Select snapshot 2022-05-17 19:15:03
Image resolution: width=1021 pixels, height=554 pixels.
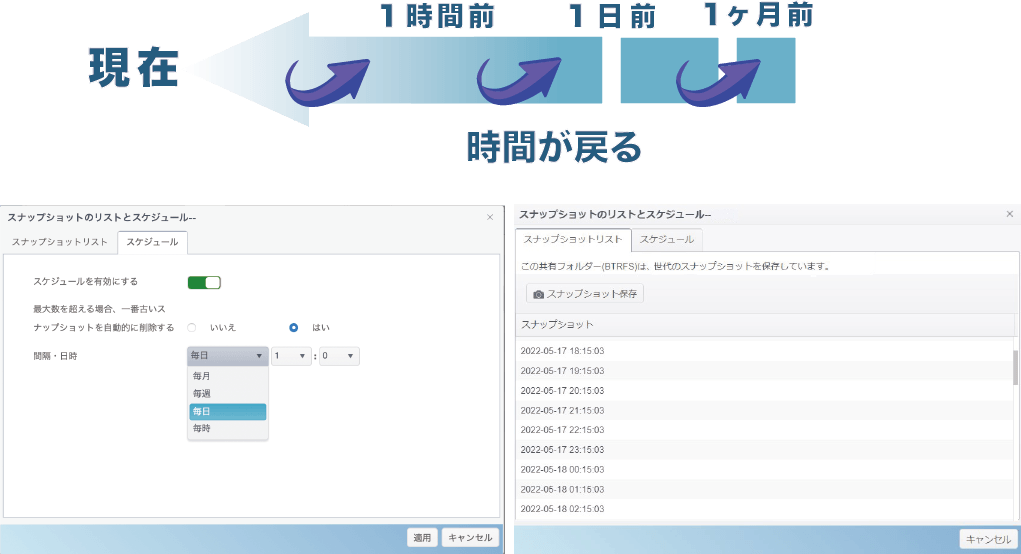tap(764, 371)
